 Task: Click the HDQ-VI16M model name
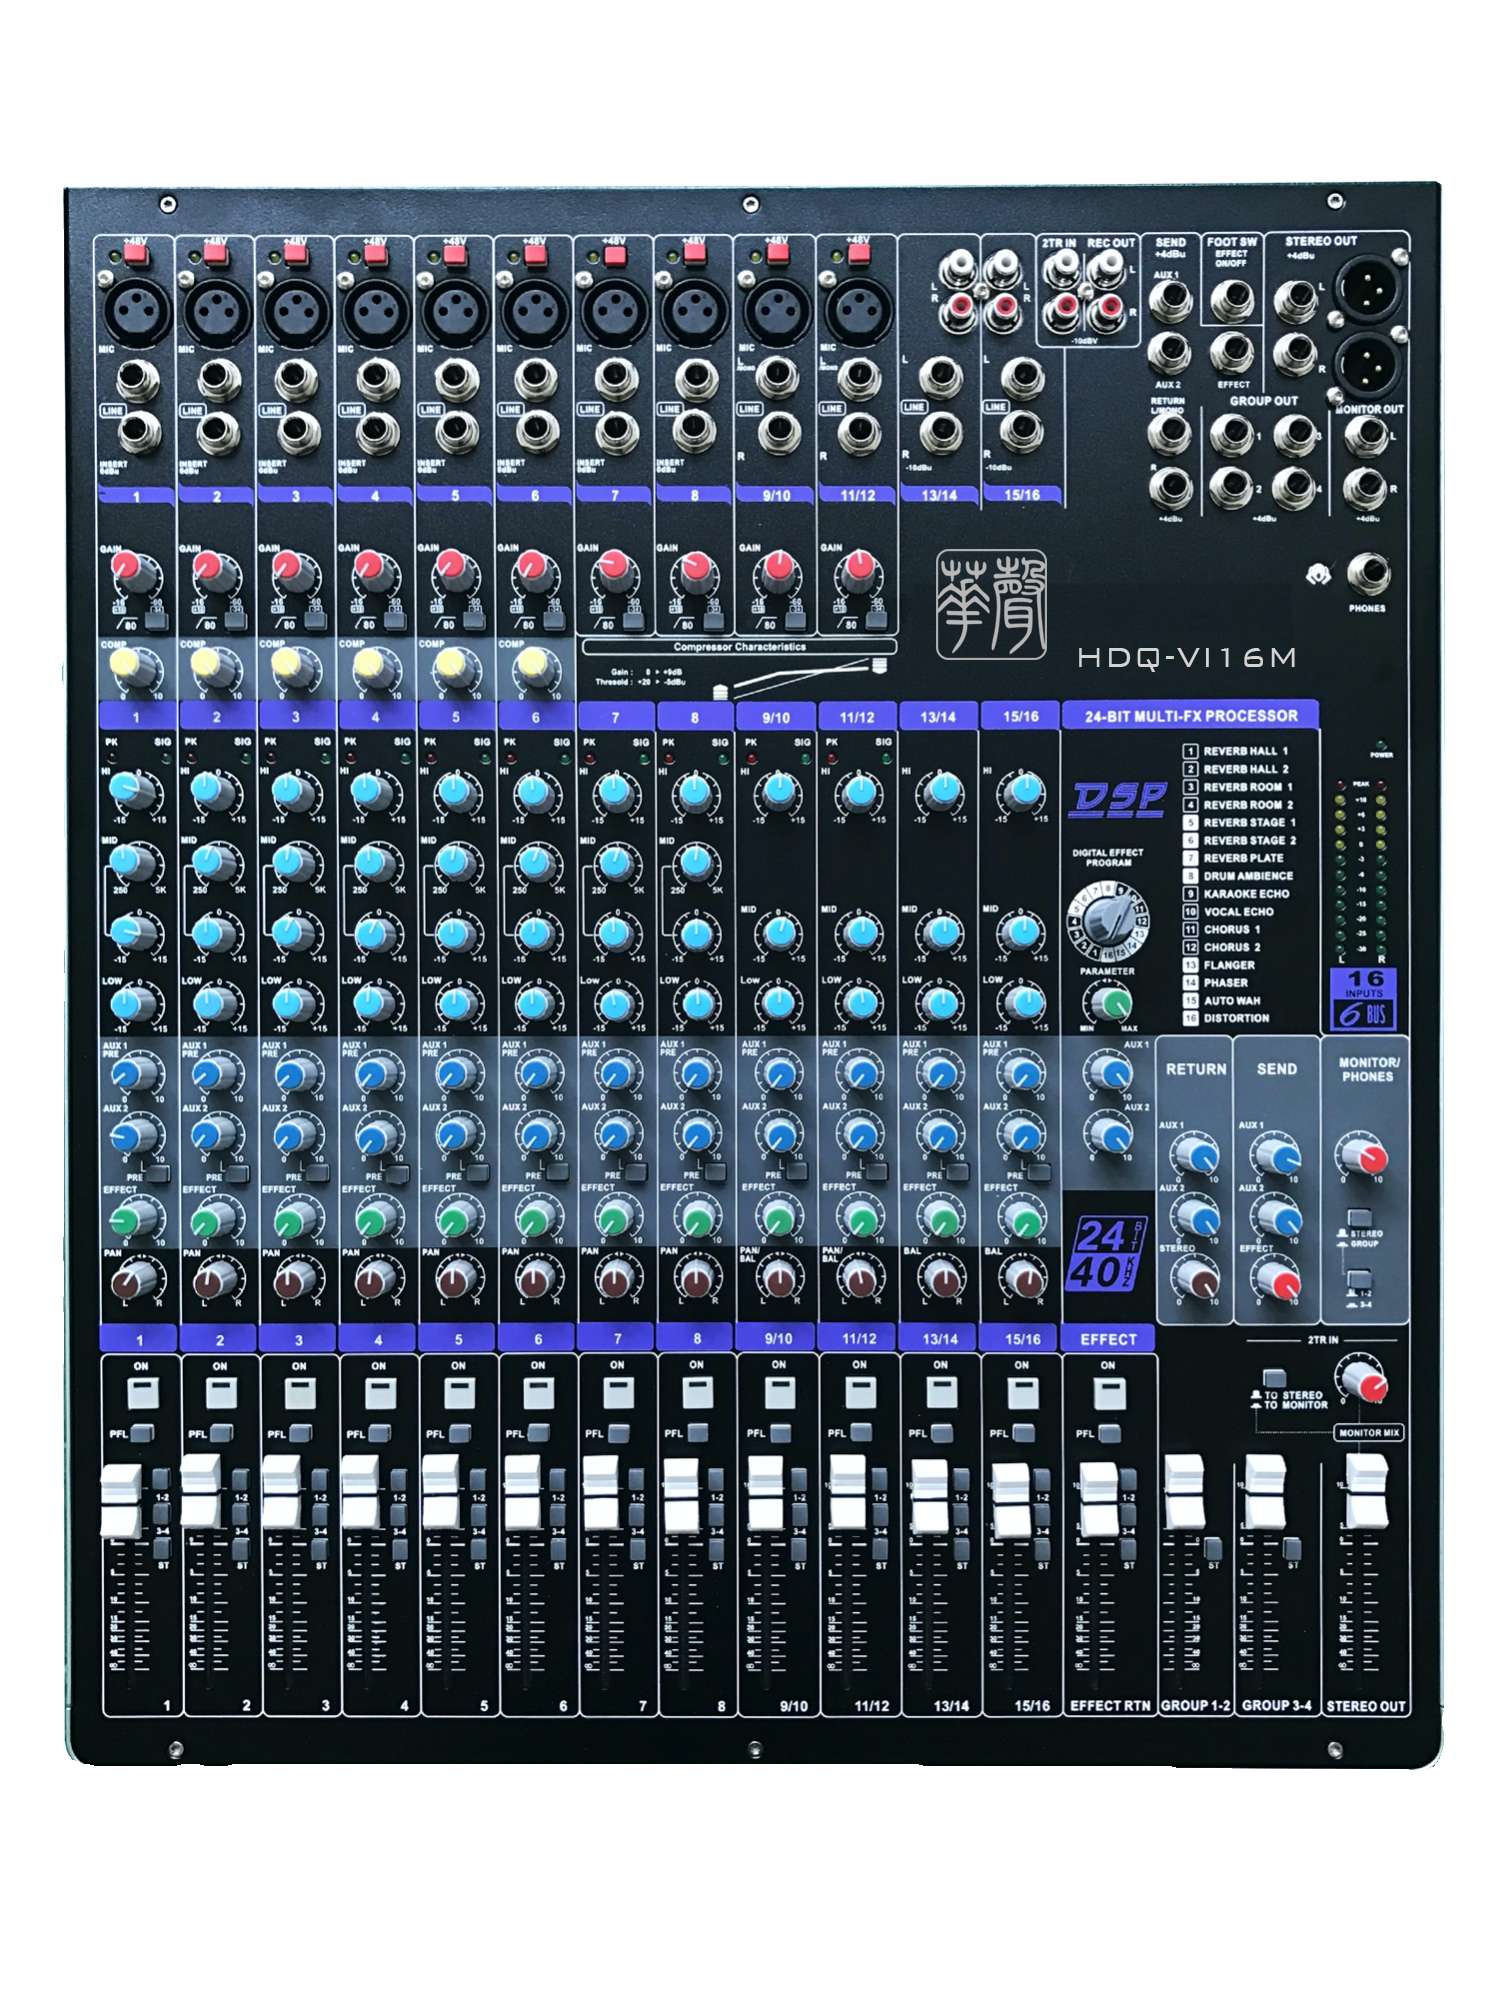tap(1187, 658)
